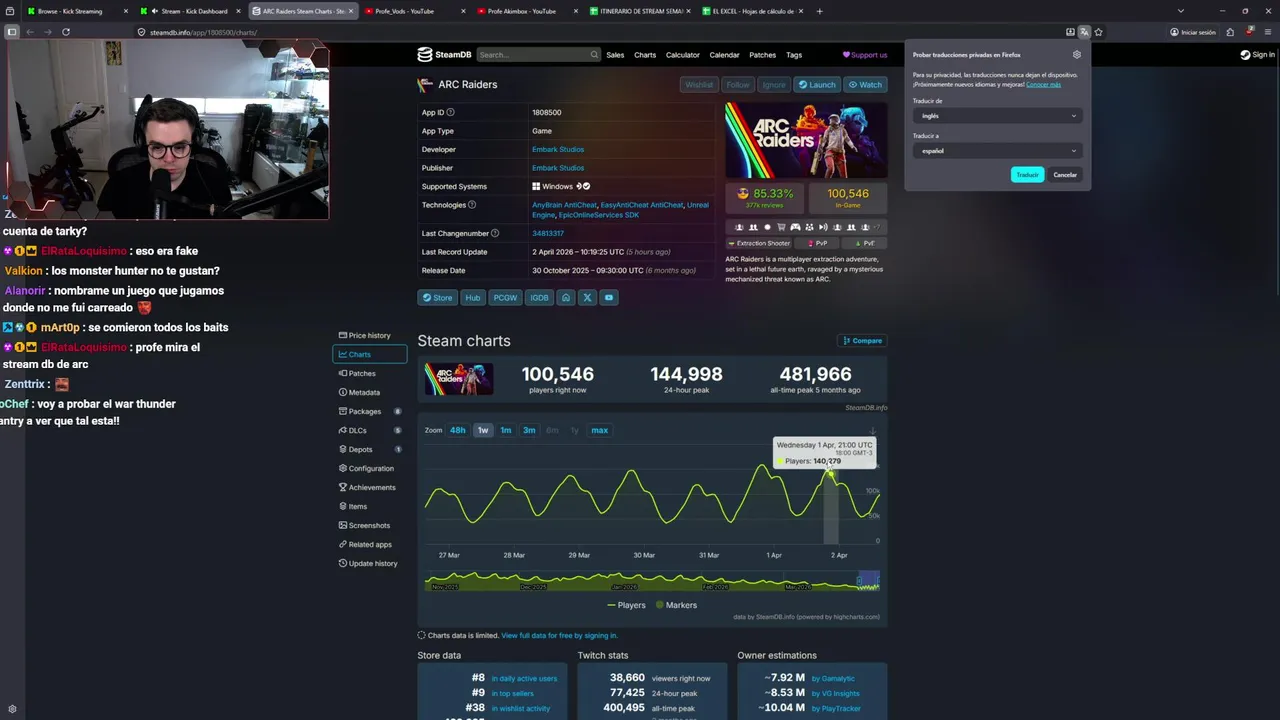
Task: Click the Technologies help icon
Action: click(472, 205)
